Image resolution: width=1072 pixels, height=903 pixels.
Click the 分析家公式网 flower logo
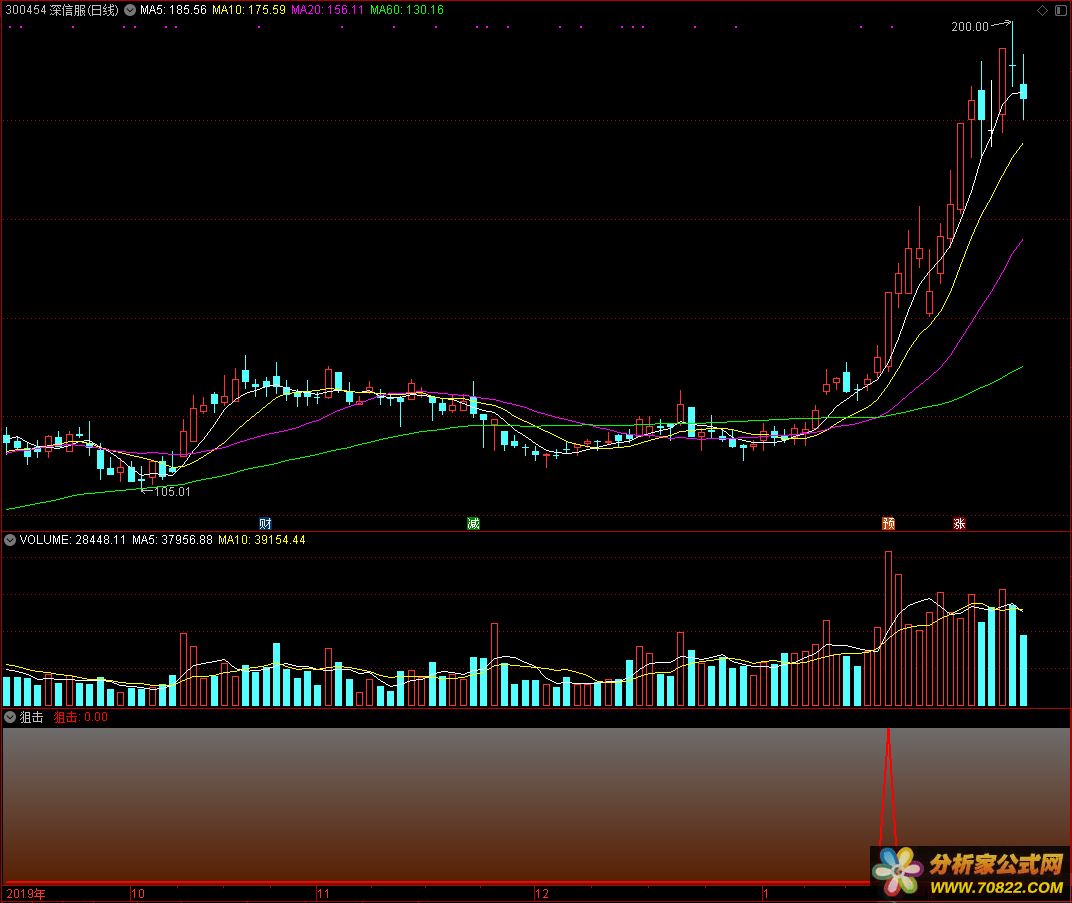pos(895,867)
